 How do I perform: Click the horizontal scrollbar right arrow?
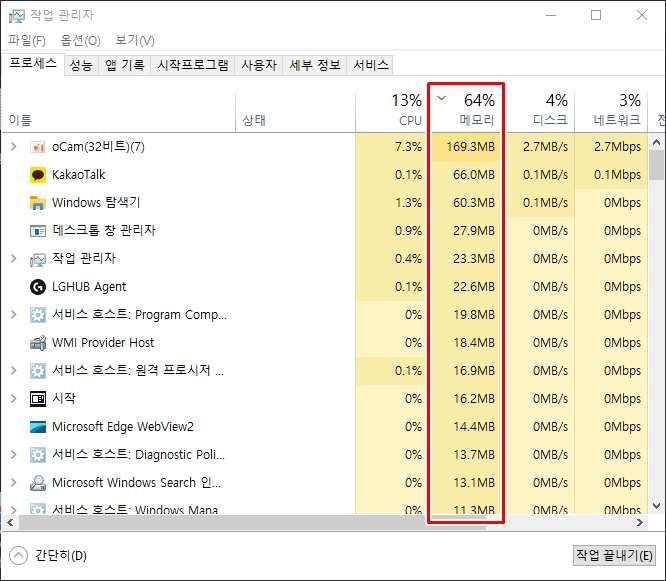click(x=640, y=522)
